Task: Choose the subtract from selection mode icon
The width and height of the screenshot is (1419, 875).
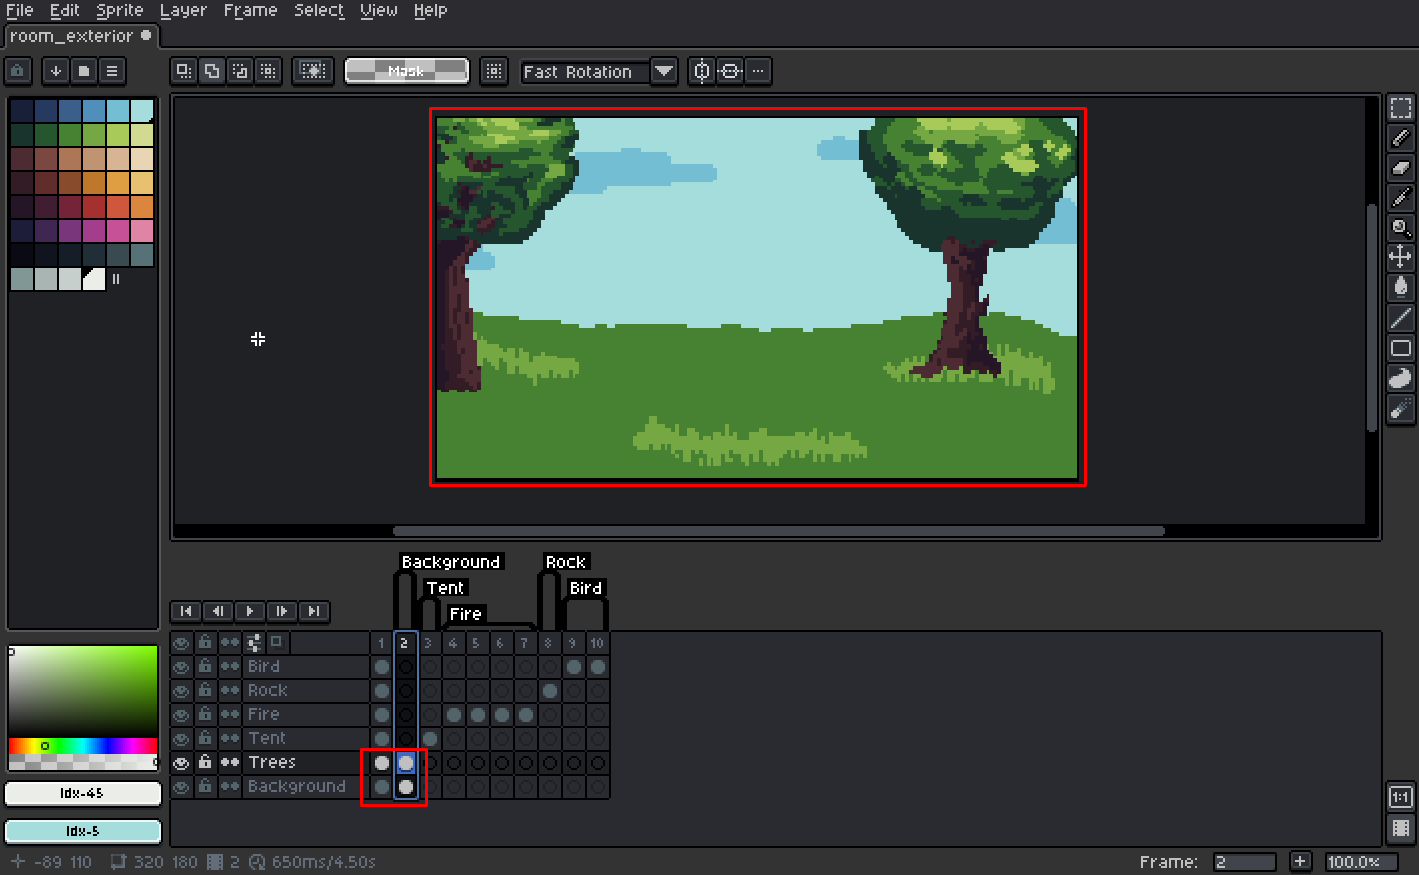Action: (x=239, y=71)
